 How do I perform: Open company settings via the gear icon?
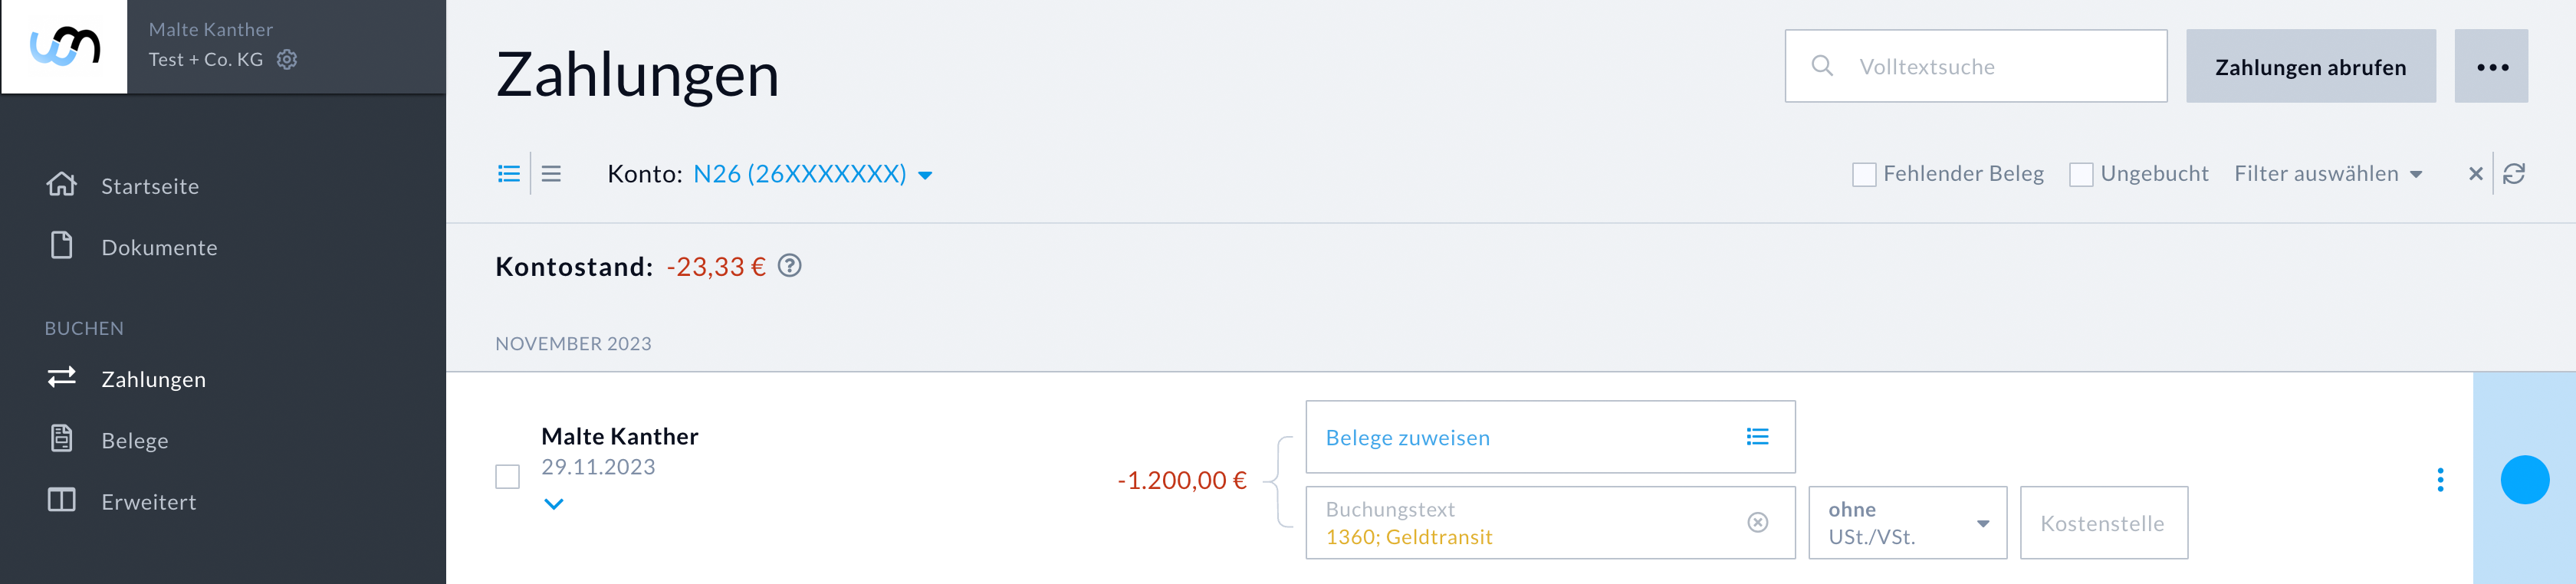[287, 59]
